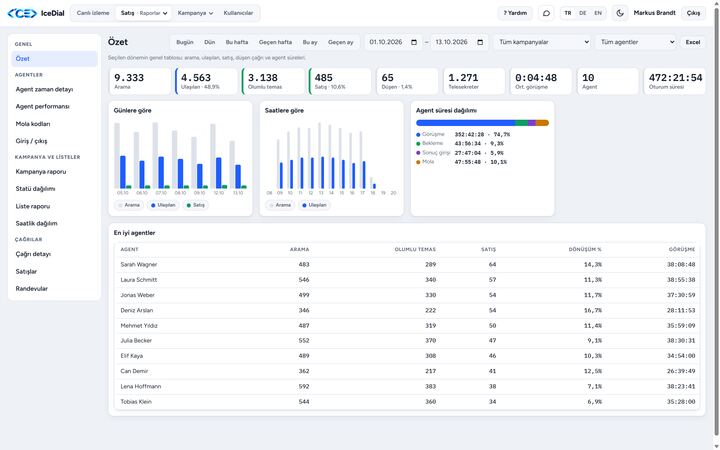Toggle Arama legend in Günlere göre chart
Screen dimensions: 720x450
point(129,205)
